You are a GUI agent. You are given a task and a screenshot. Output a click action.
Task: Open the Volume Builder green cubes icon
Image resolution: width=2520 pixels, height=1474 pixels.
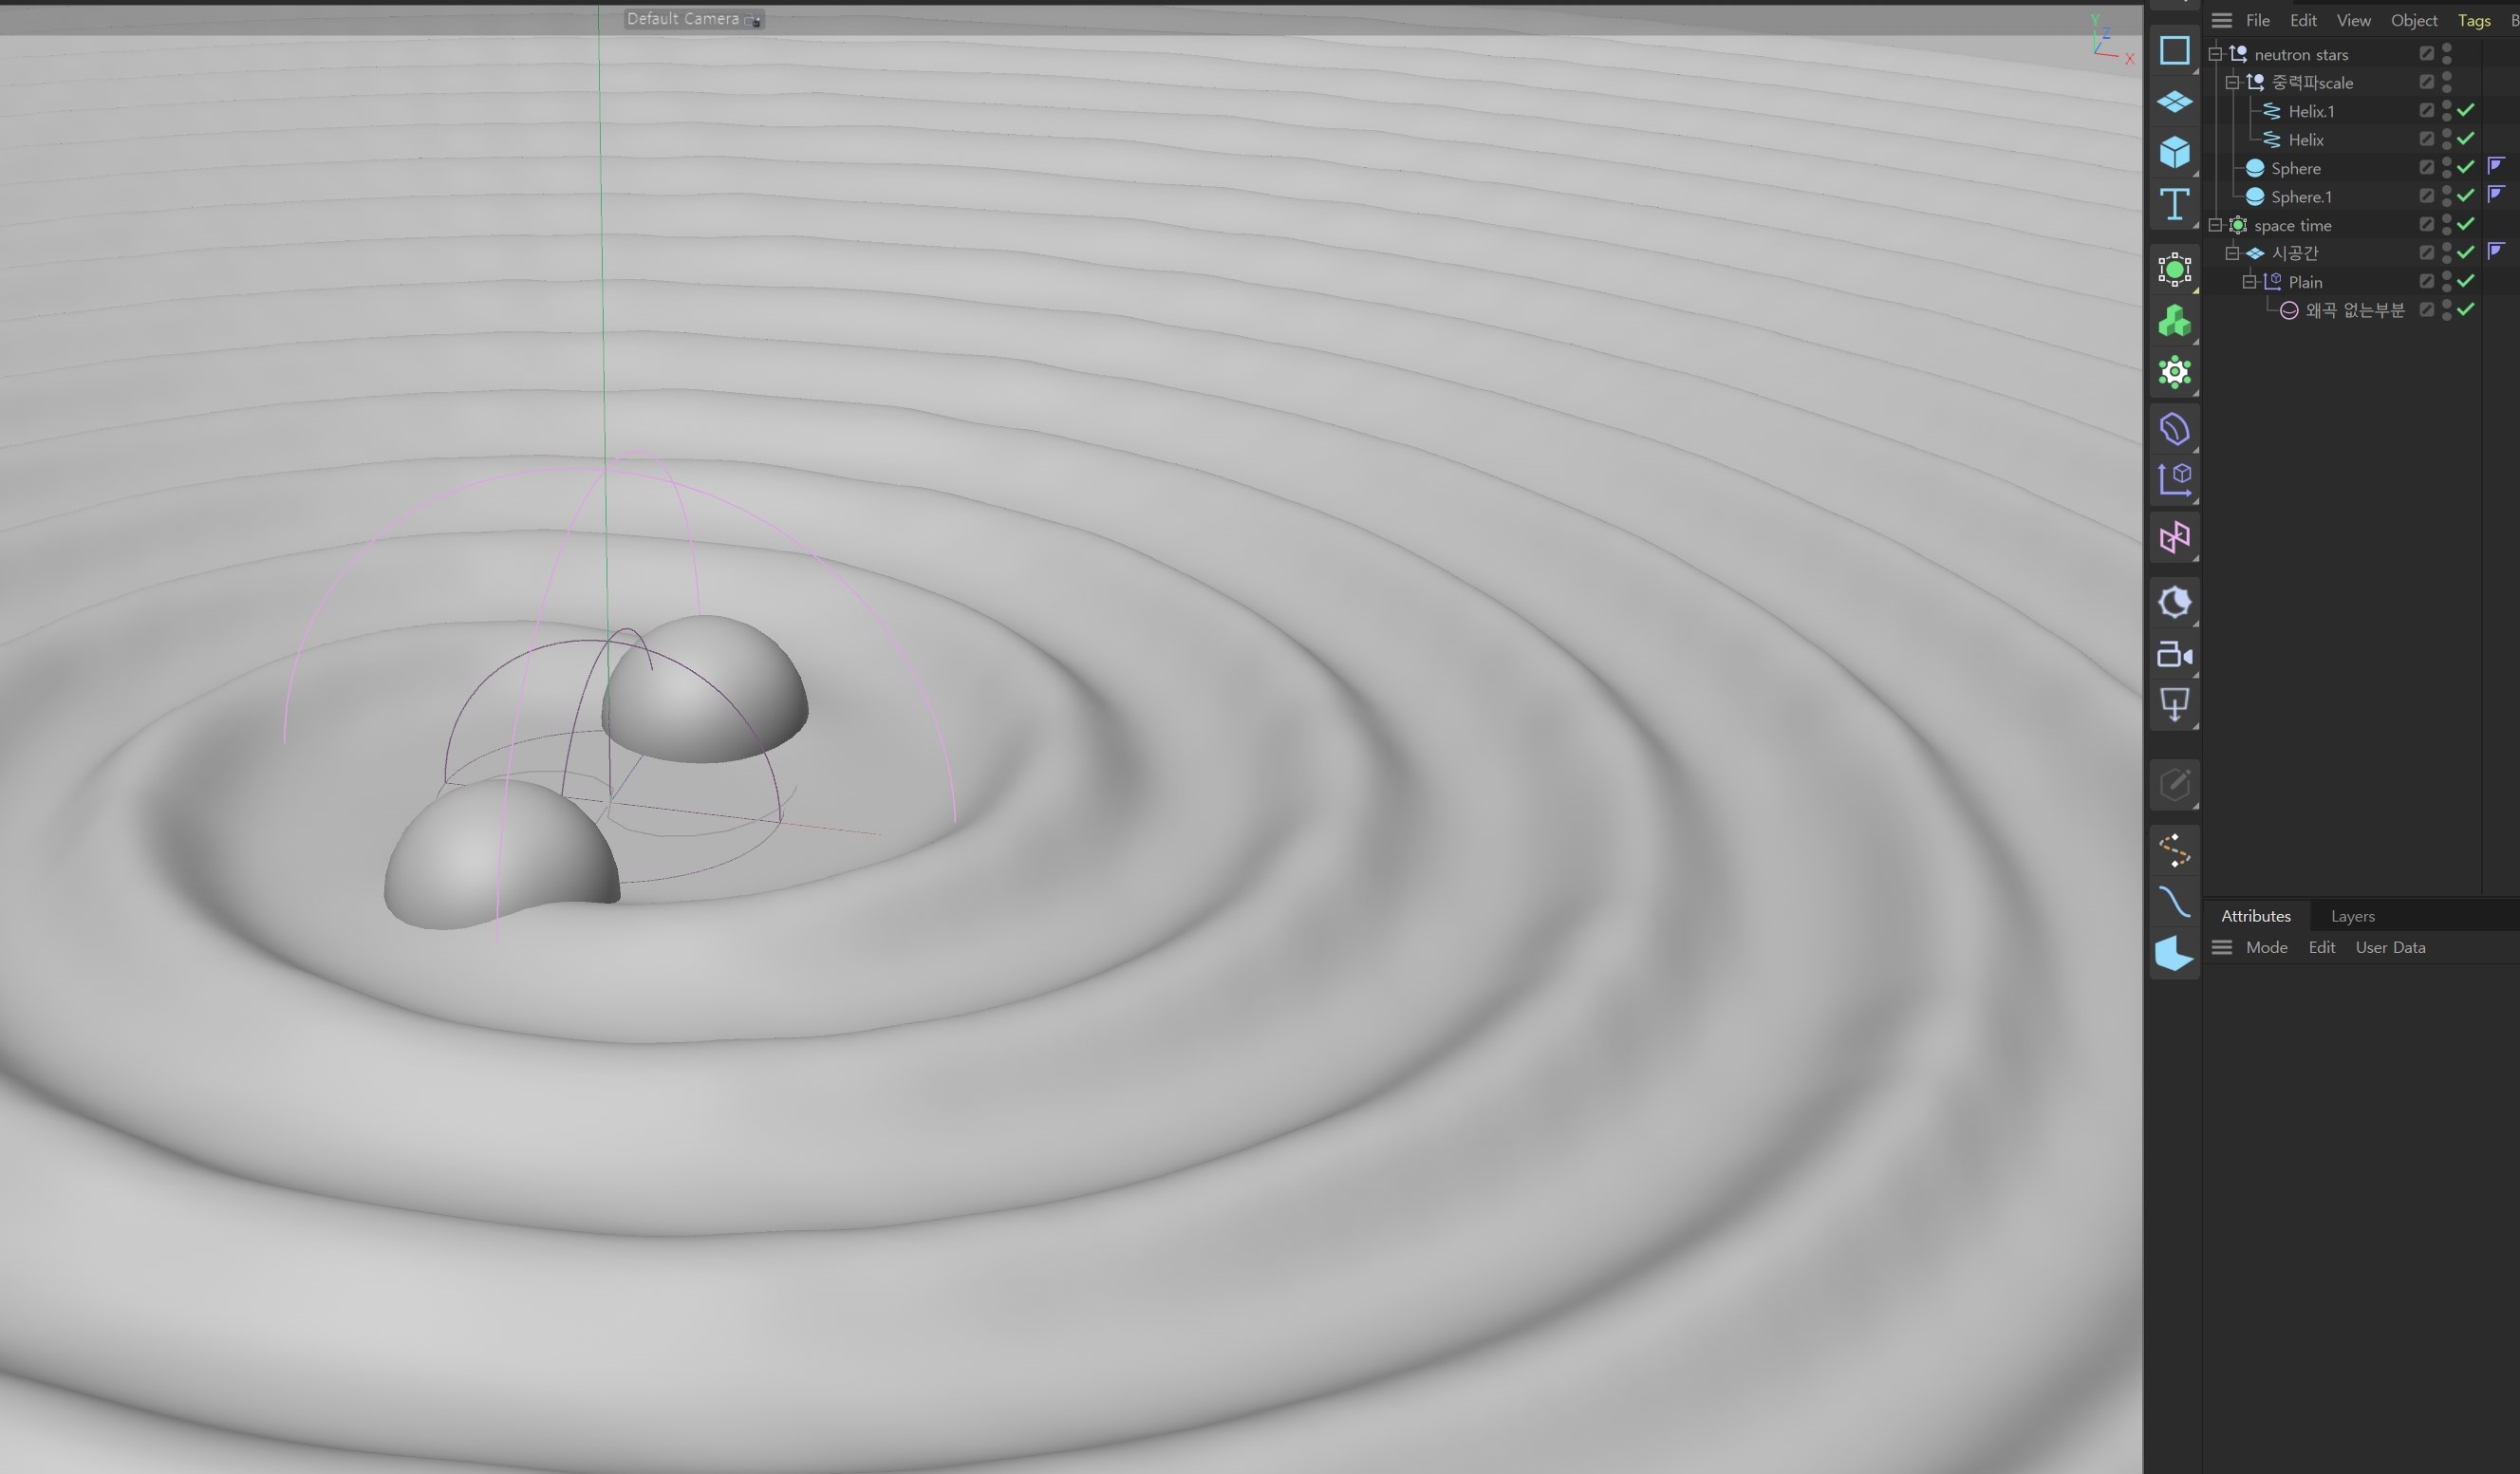point(2174,321)
